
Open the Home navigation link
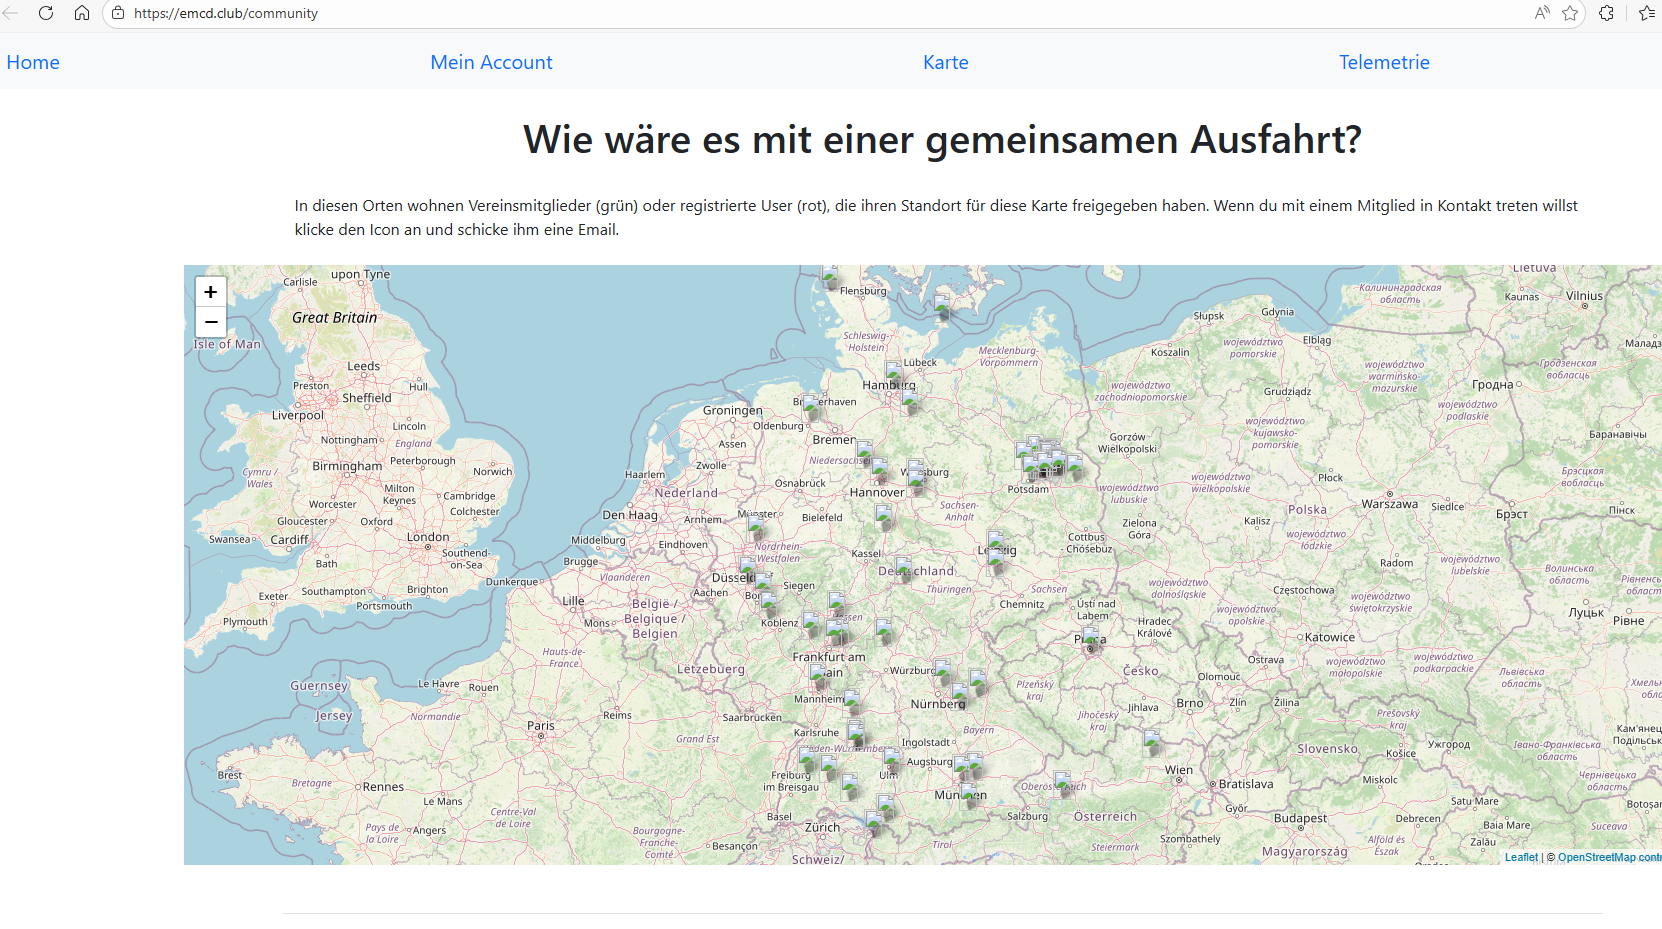tap(33, 62)
